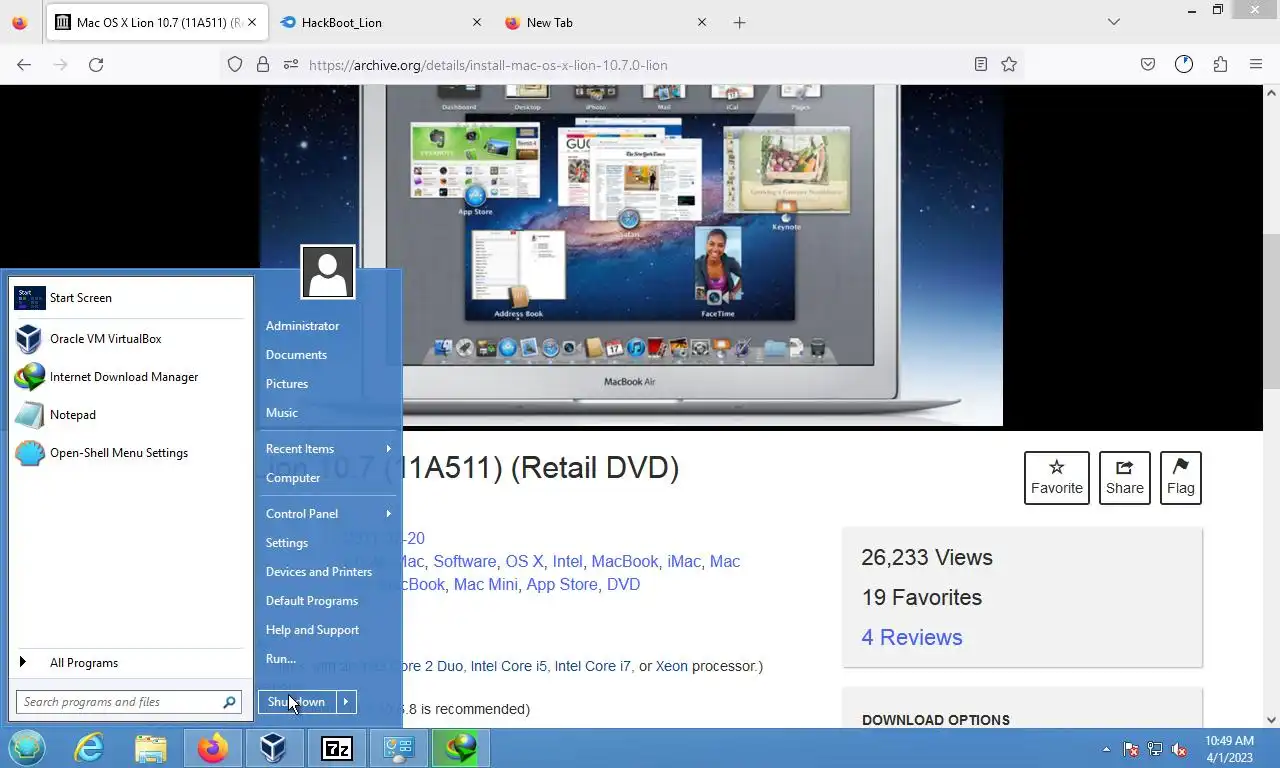Open the Control Panel taskbar icon
Viewport: 1280px width, 768px height.
(398, 748)
